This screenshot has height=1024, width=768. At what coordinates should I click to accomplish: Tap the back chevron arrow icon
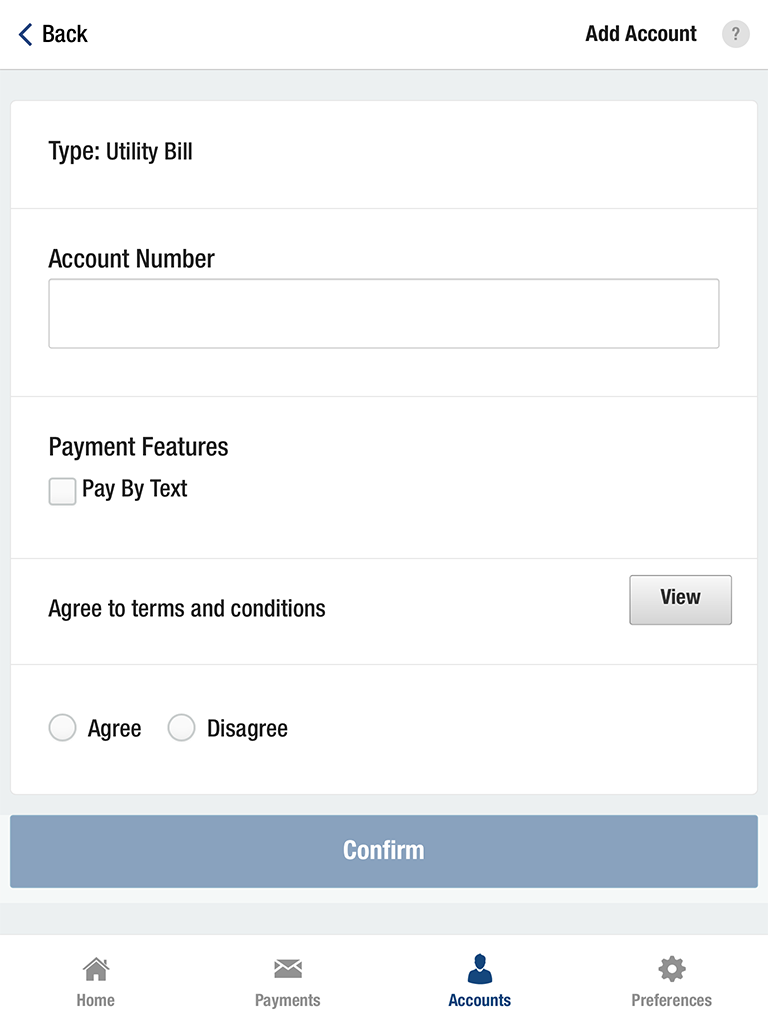[x=25, y=34]
